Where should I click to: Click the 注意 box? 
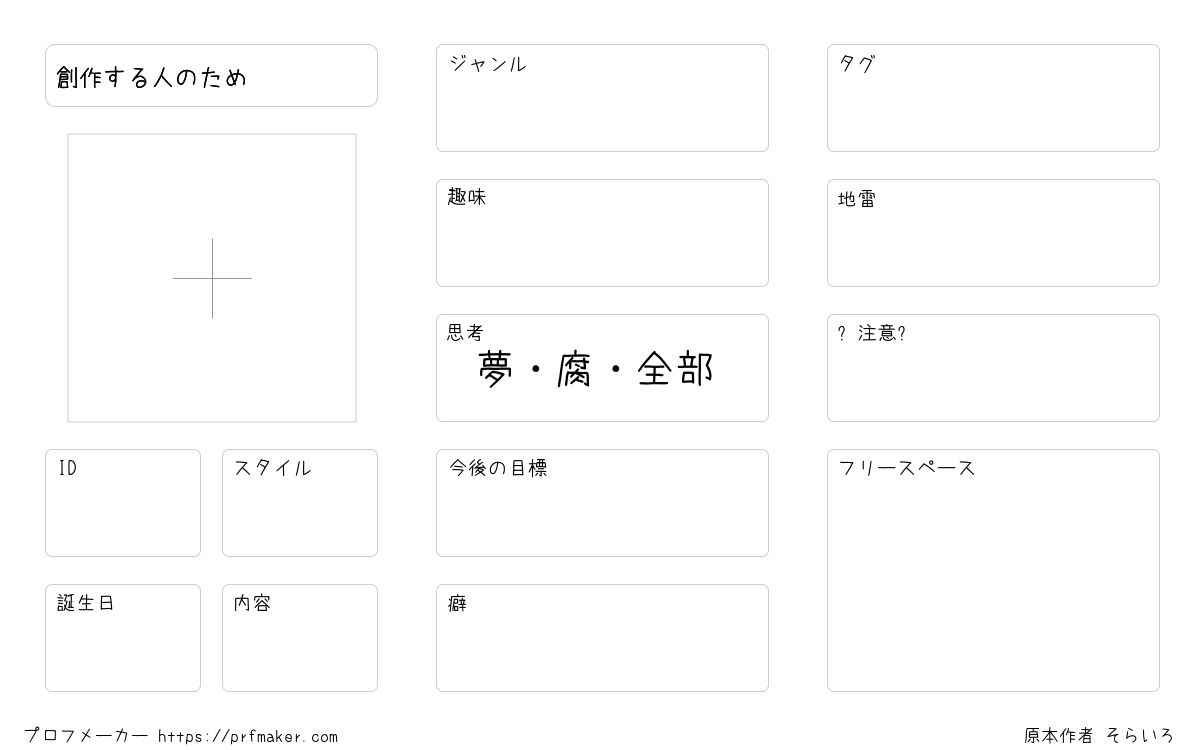tap(993, 368)
